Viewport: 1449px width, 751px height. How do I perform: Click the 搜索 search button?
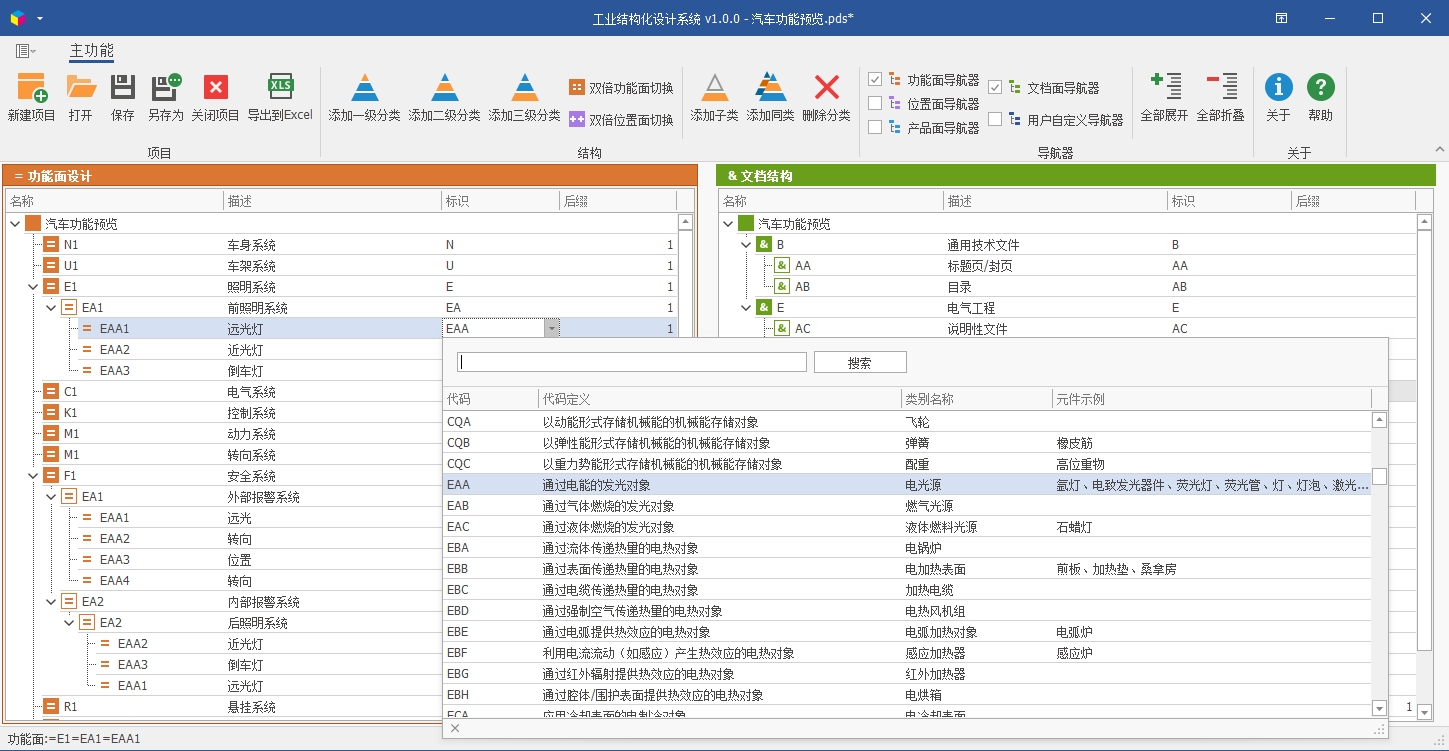(859, 363)
